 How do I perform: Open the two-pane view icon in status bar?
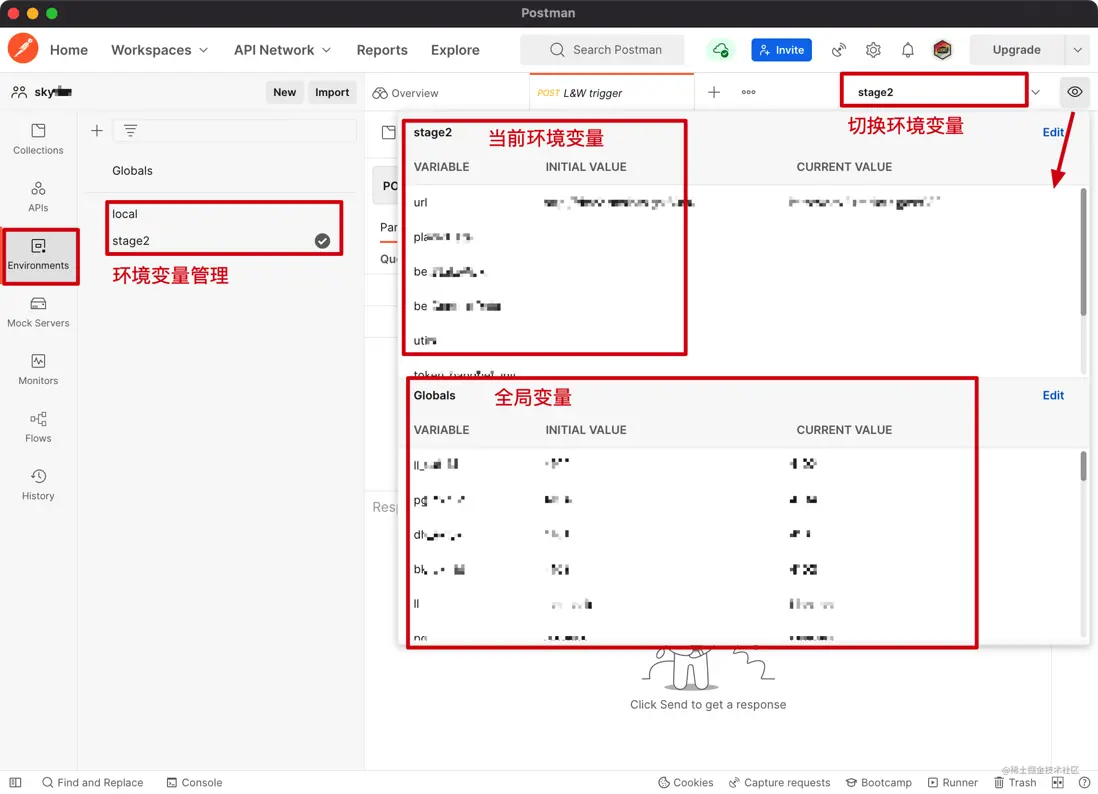(x=1057, y=782)
